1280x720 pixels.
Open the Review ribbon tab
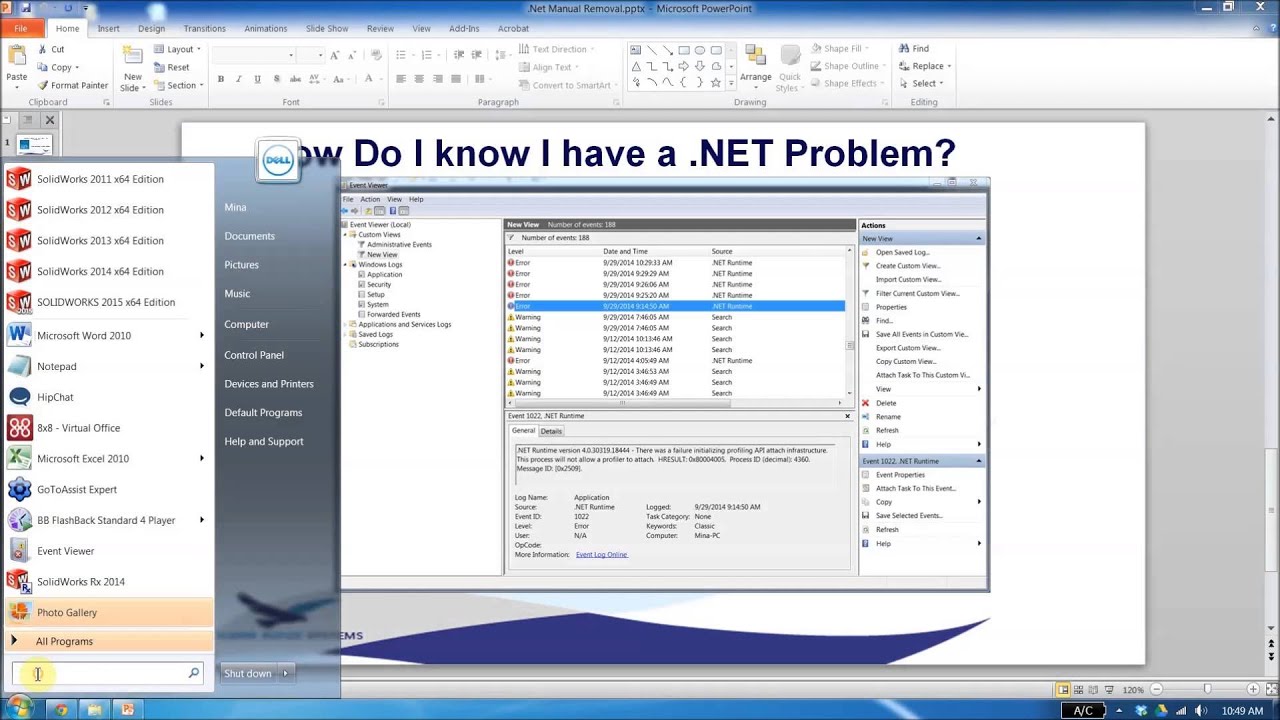click(380, 29)
